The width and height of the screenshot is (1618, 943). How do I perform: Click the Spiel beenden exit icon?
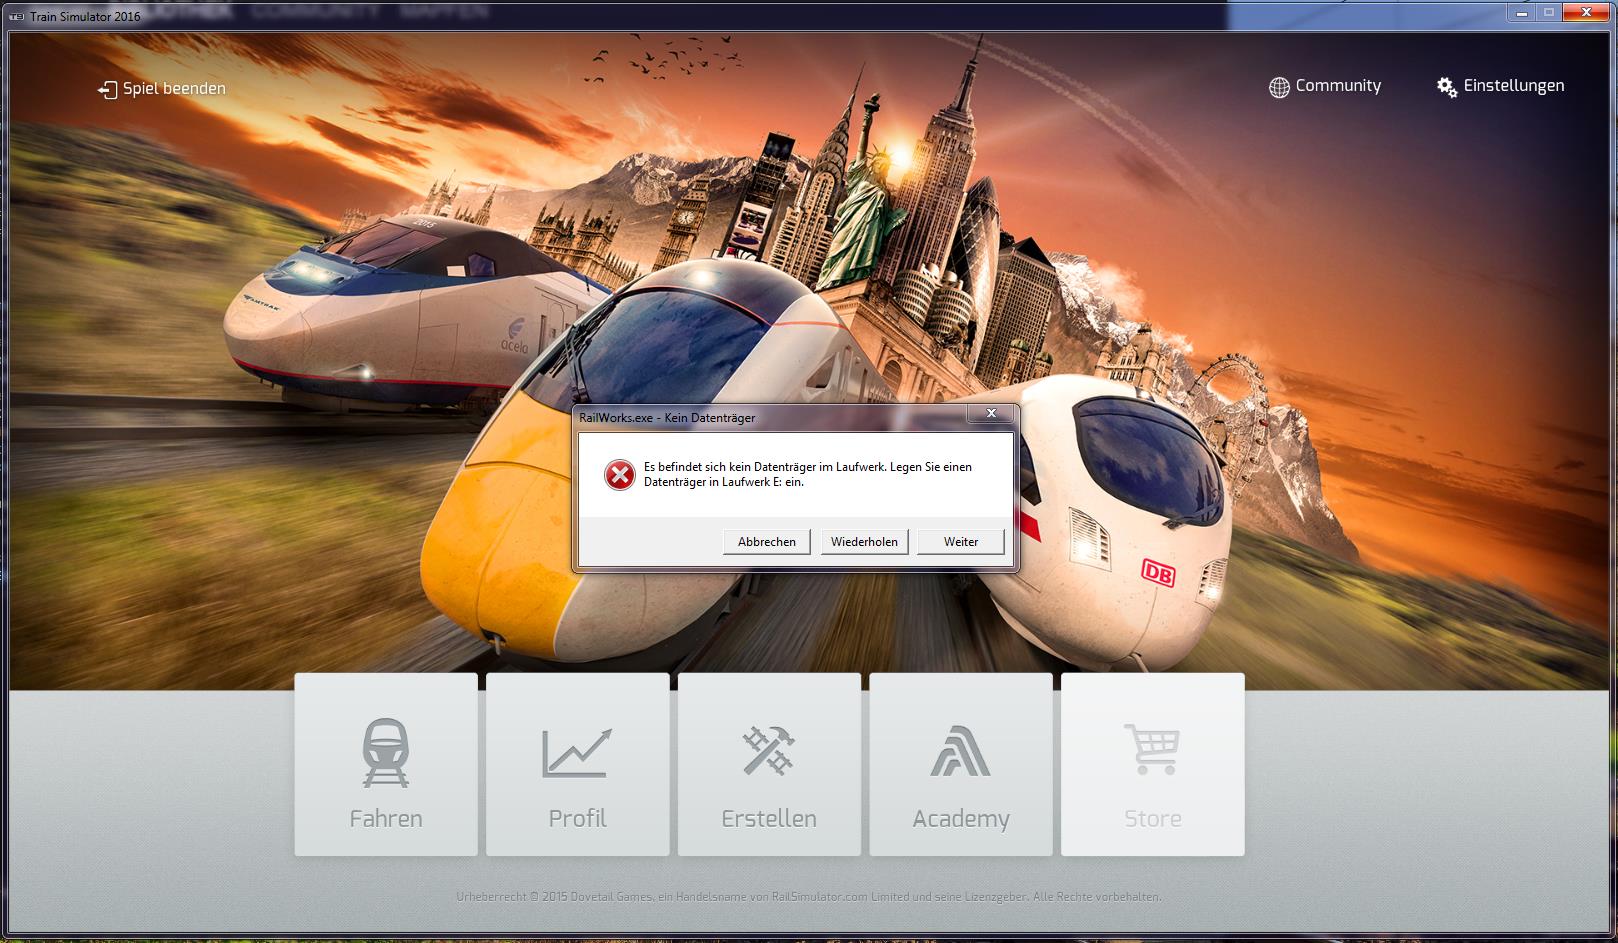click(107, 90)
